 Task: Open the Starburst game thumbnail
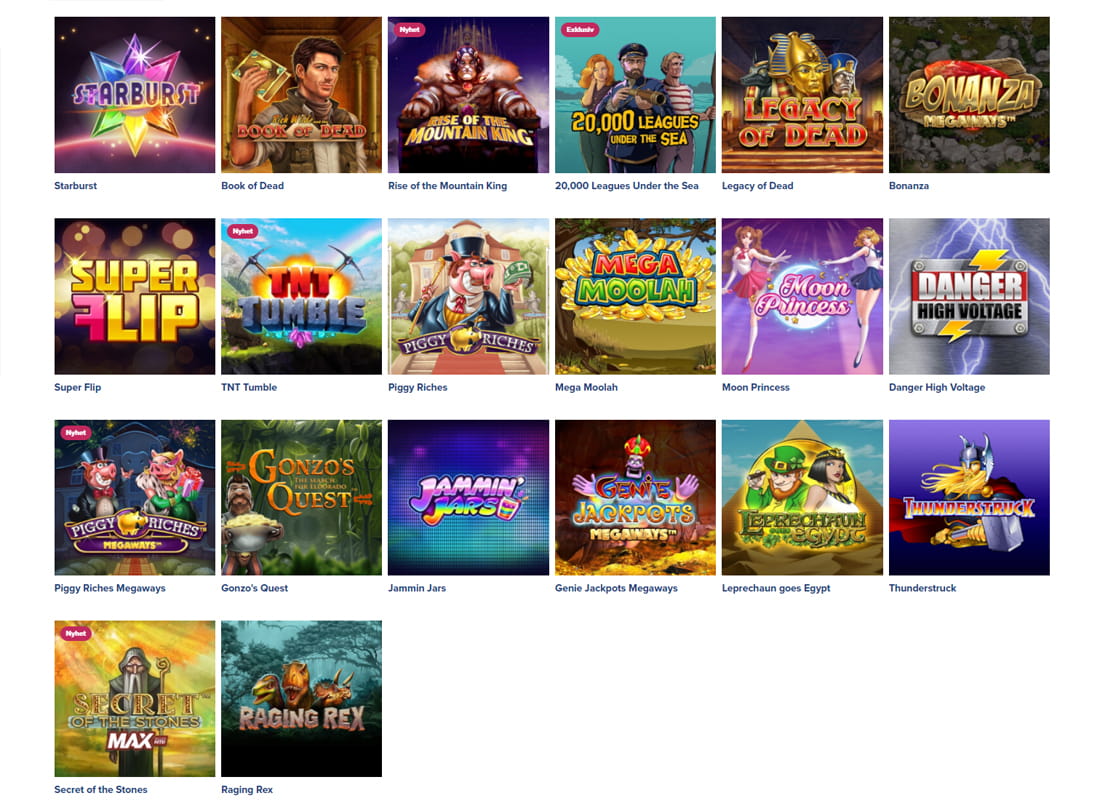[x=135, y=95]
